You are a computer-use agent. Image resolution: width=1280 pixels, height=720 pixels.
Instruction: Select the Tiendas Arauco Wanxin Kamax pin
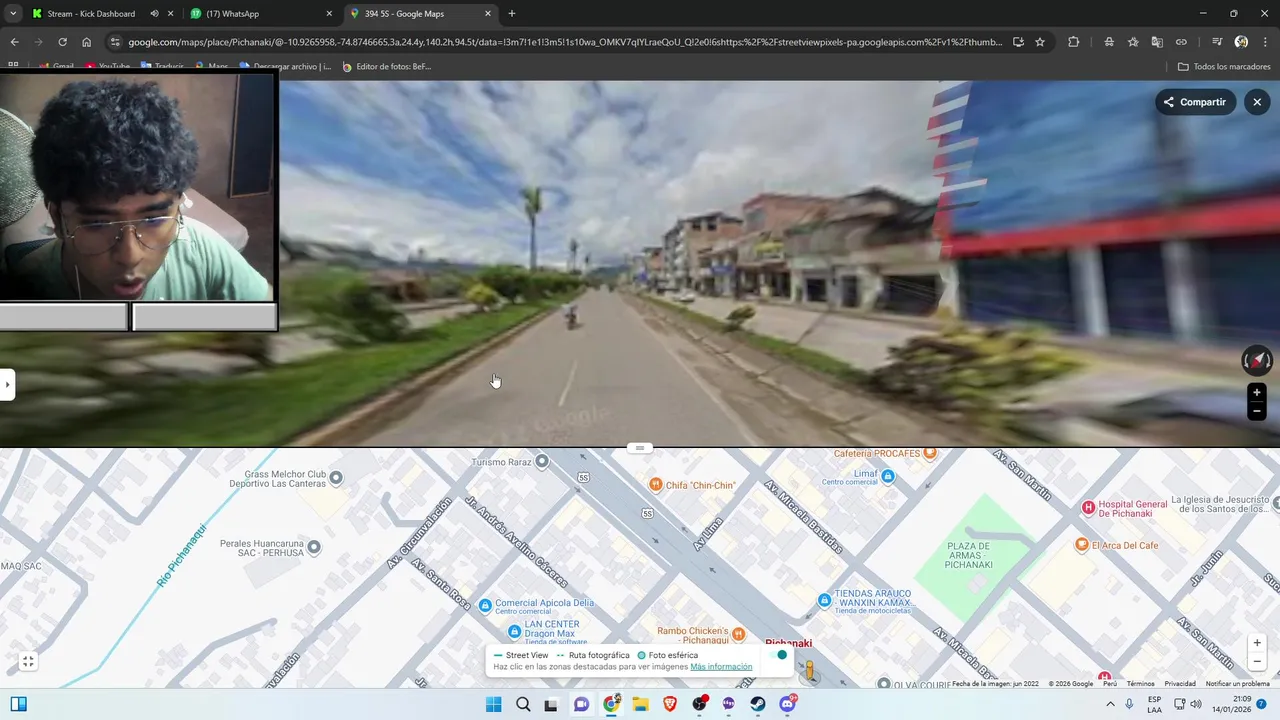point(824,600)
